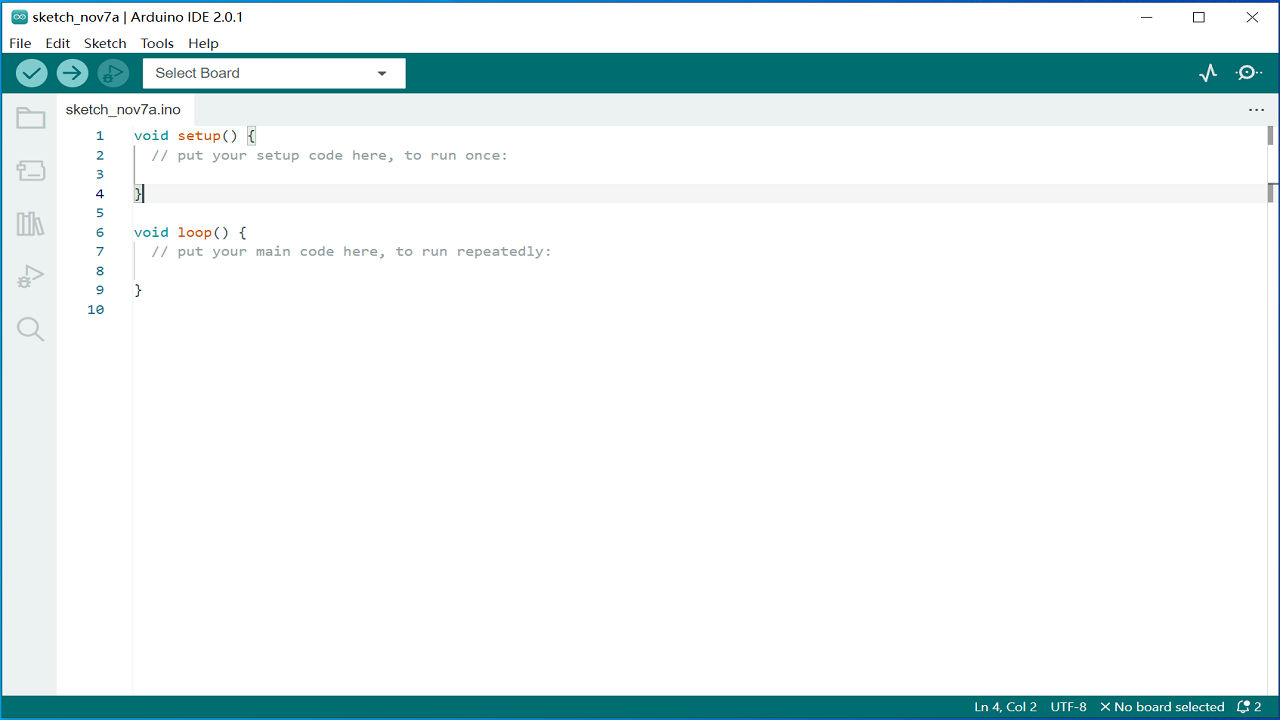
Task: Click the 'void loop() {' code line
Action: click(190, 232)
